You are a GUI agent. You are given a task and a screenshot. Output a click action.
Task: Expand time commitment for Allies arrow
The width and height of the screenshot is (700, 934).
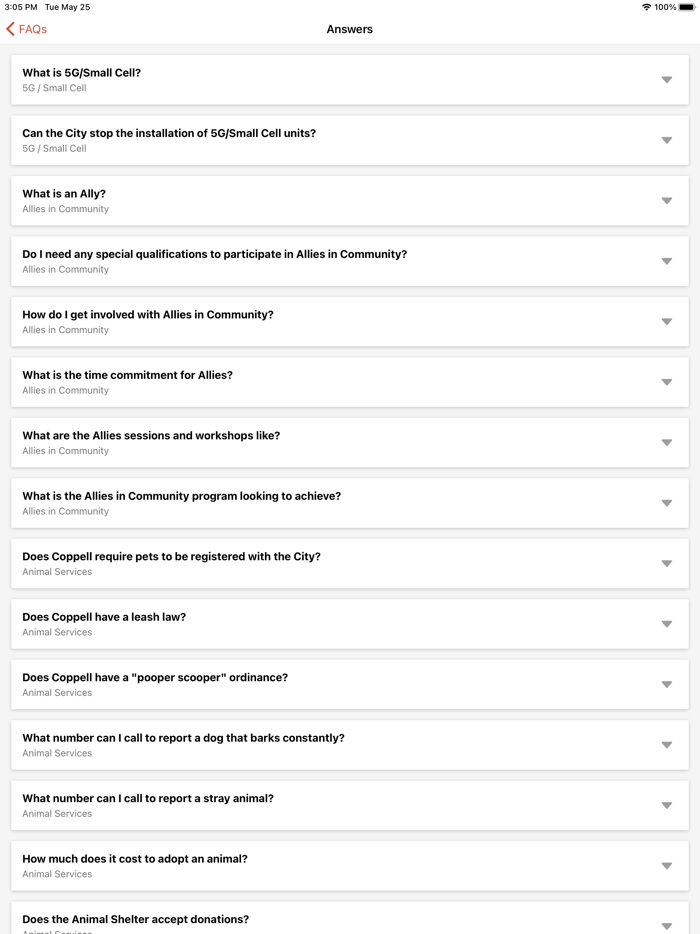coord(666,382)
